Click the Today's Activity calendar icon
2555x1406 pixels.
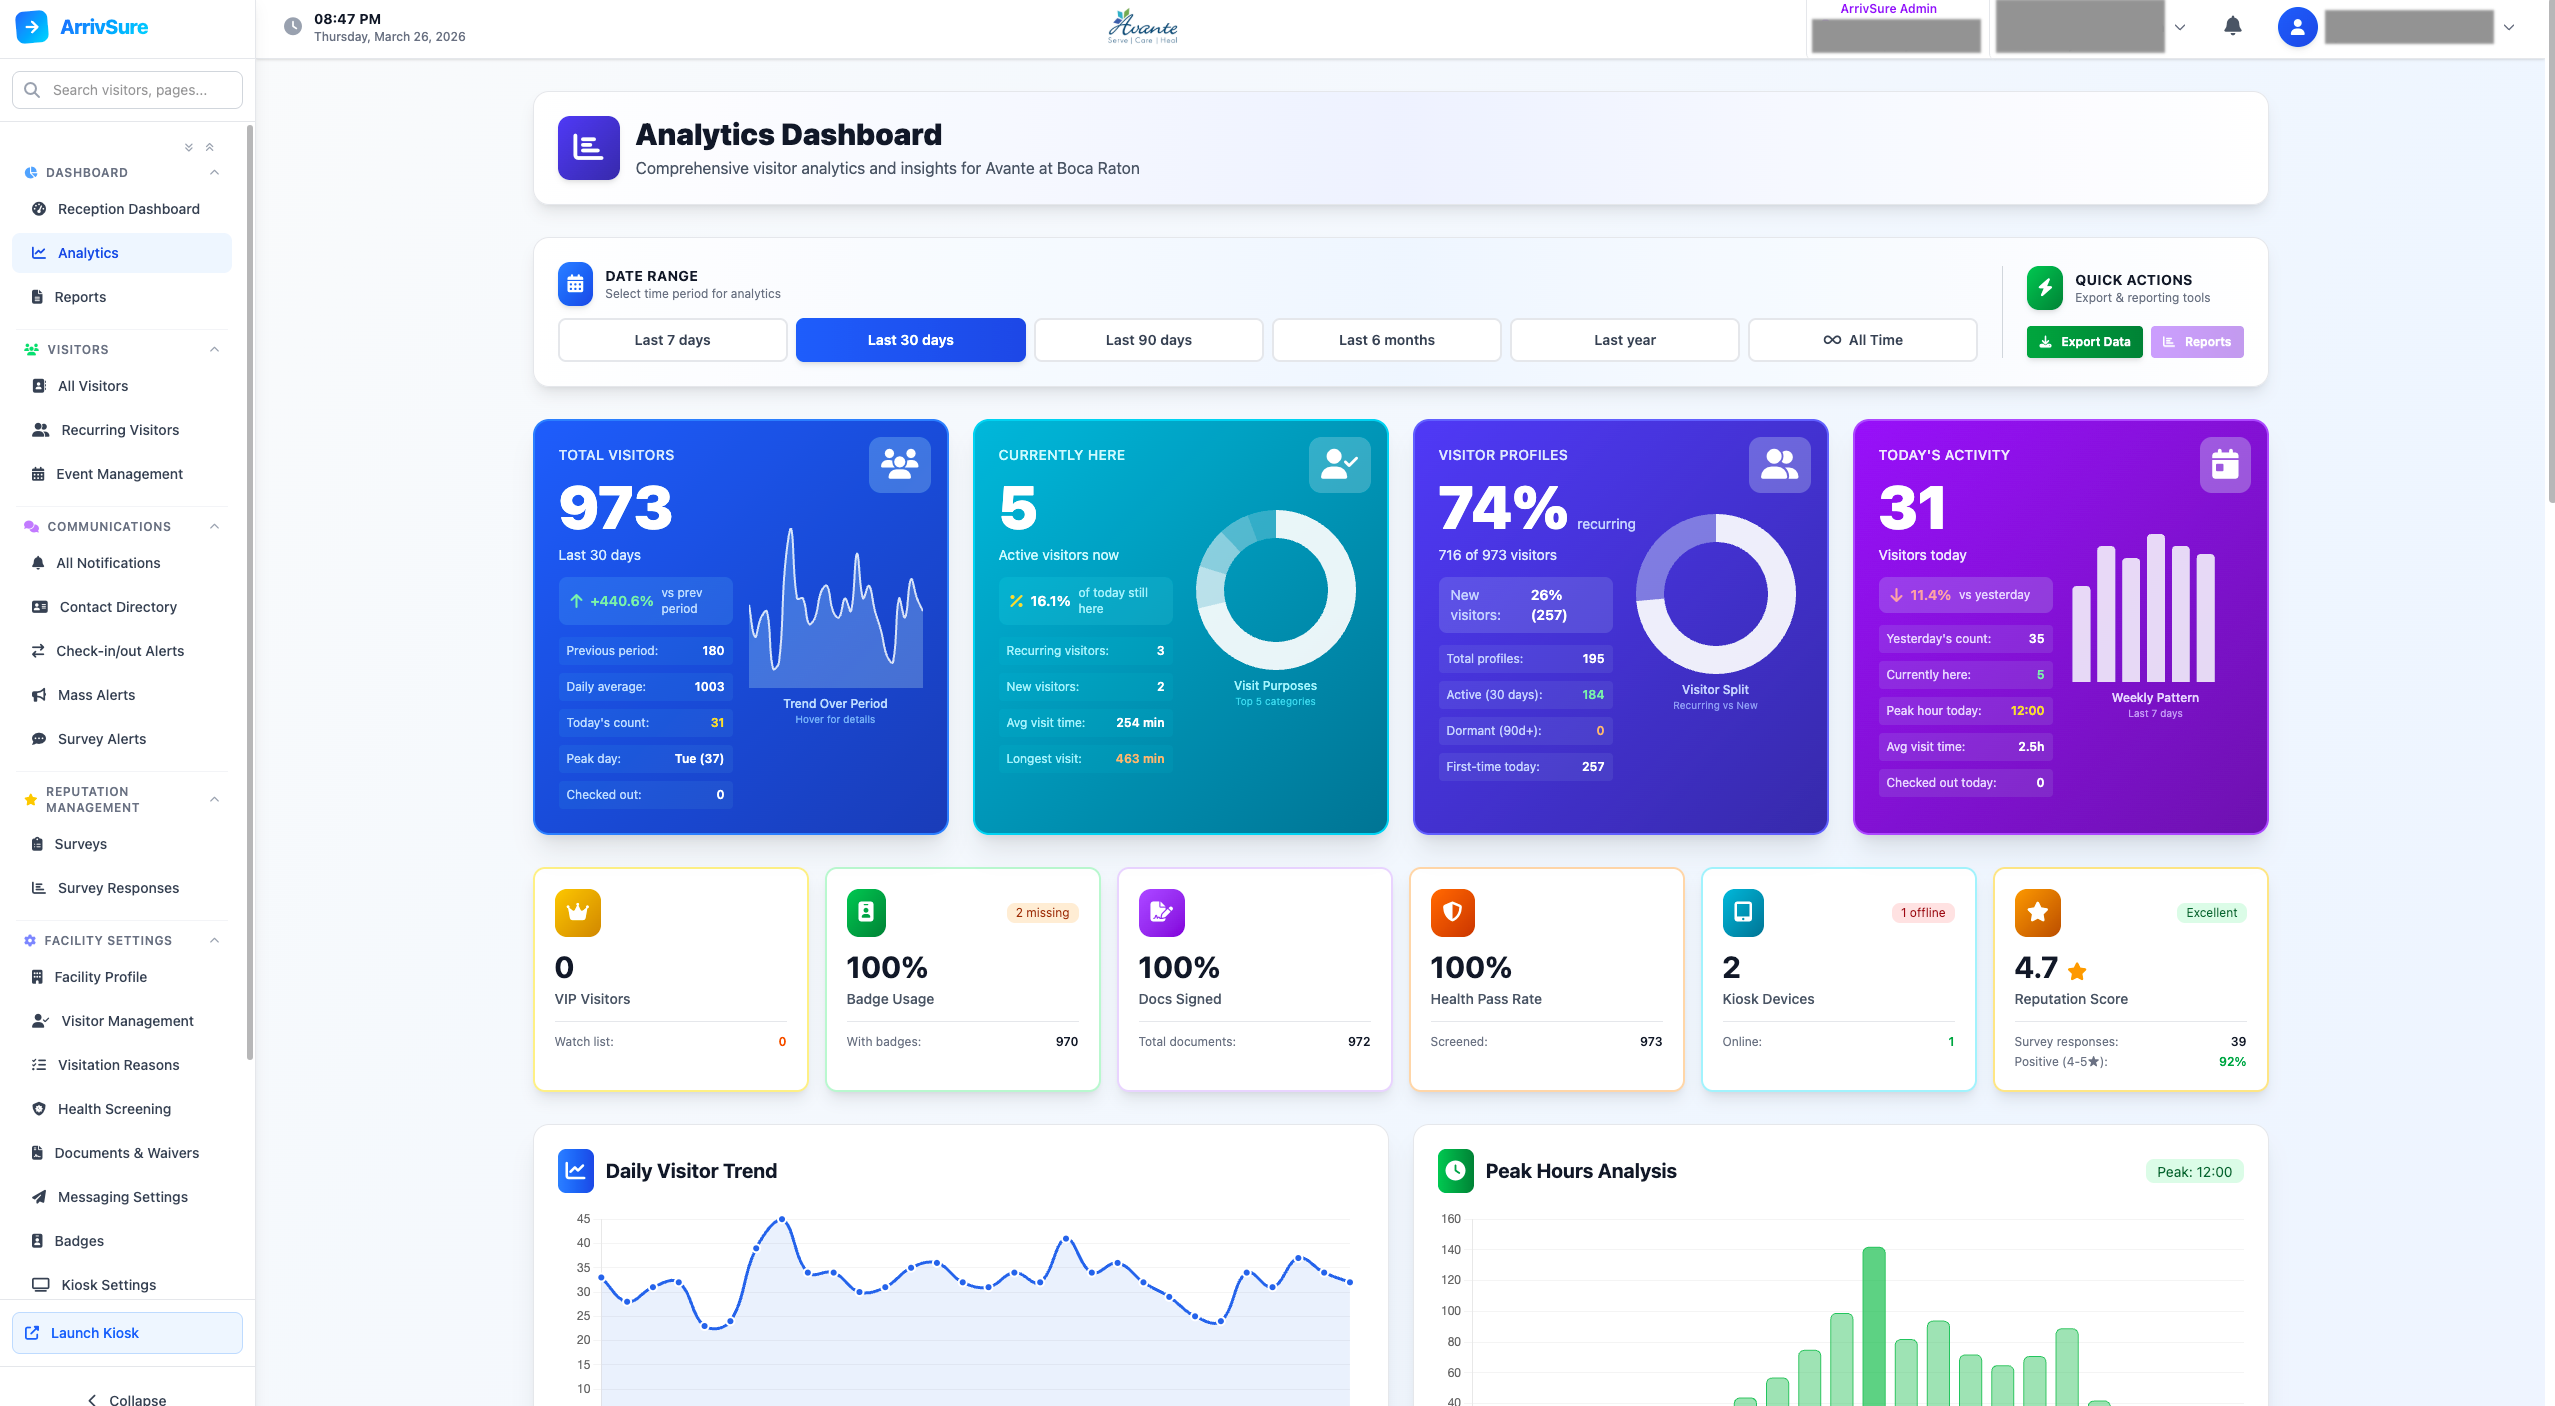(x=2224, y=464)
